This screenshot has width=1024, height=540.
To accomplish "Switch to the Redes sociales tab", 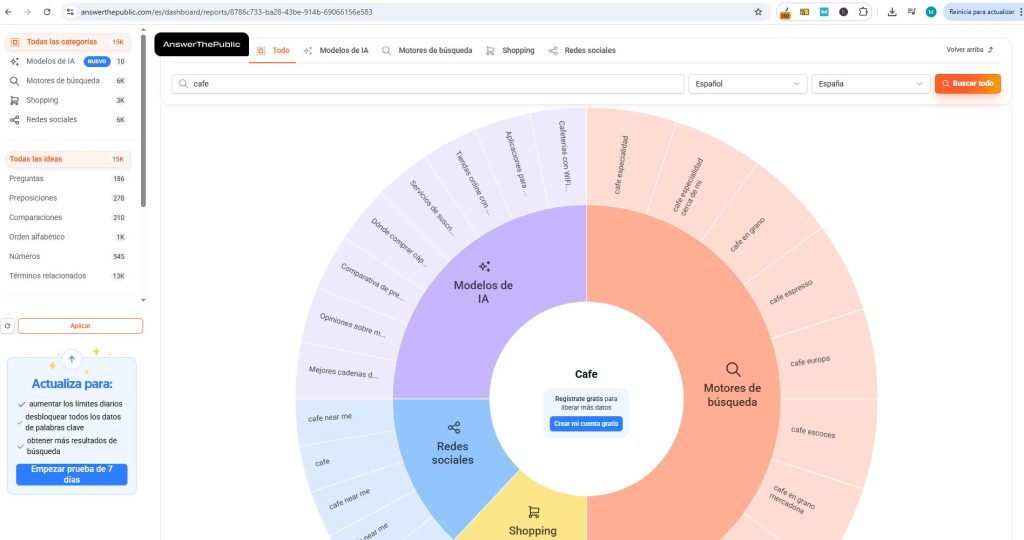I will (x=582, y=50).
